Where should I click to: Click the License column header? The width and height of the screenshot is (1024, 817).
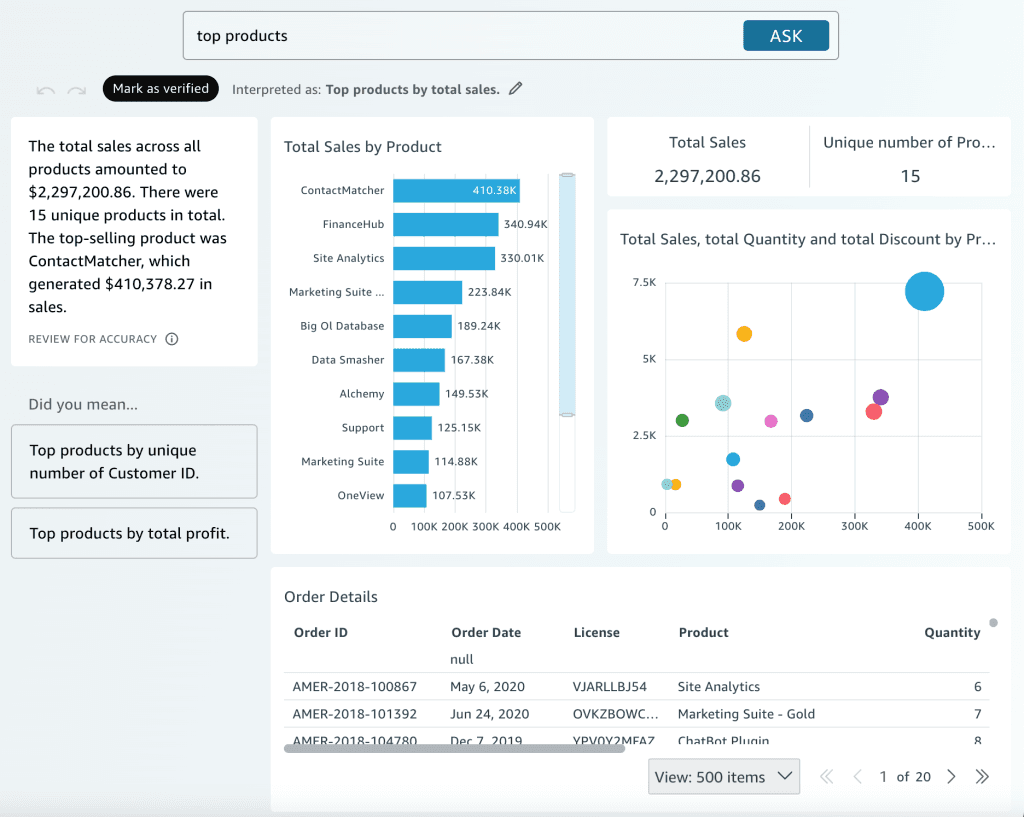[596, 632]
